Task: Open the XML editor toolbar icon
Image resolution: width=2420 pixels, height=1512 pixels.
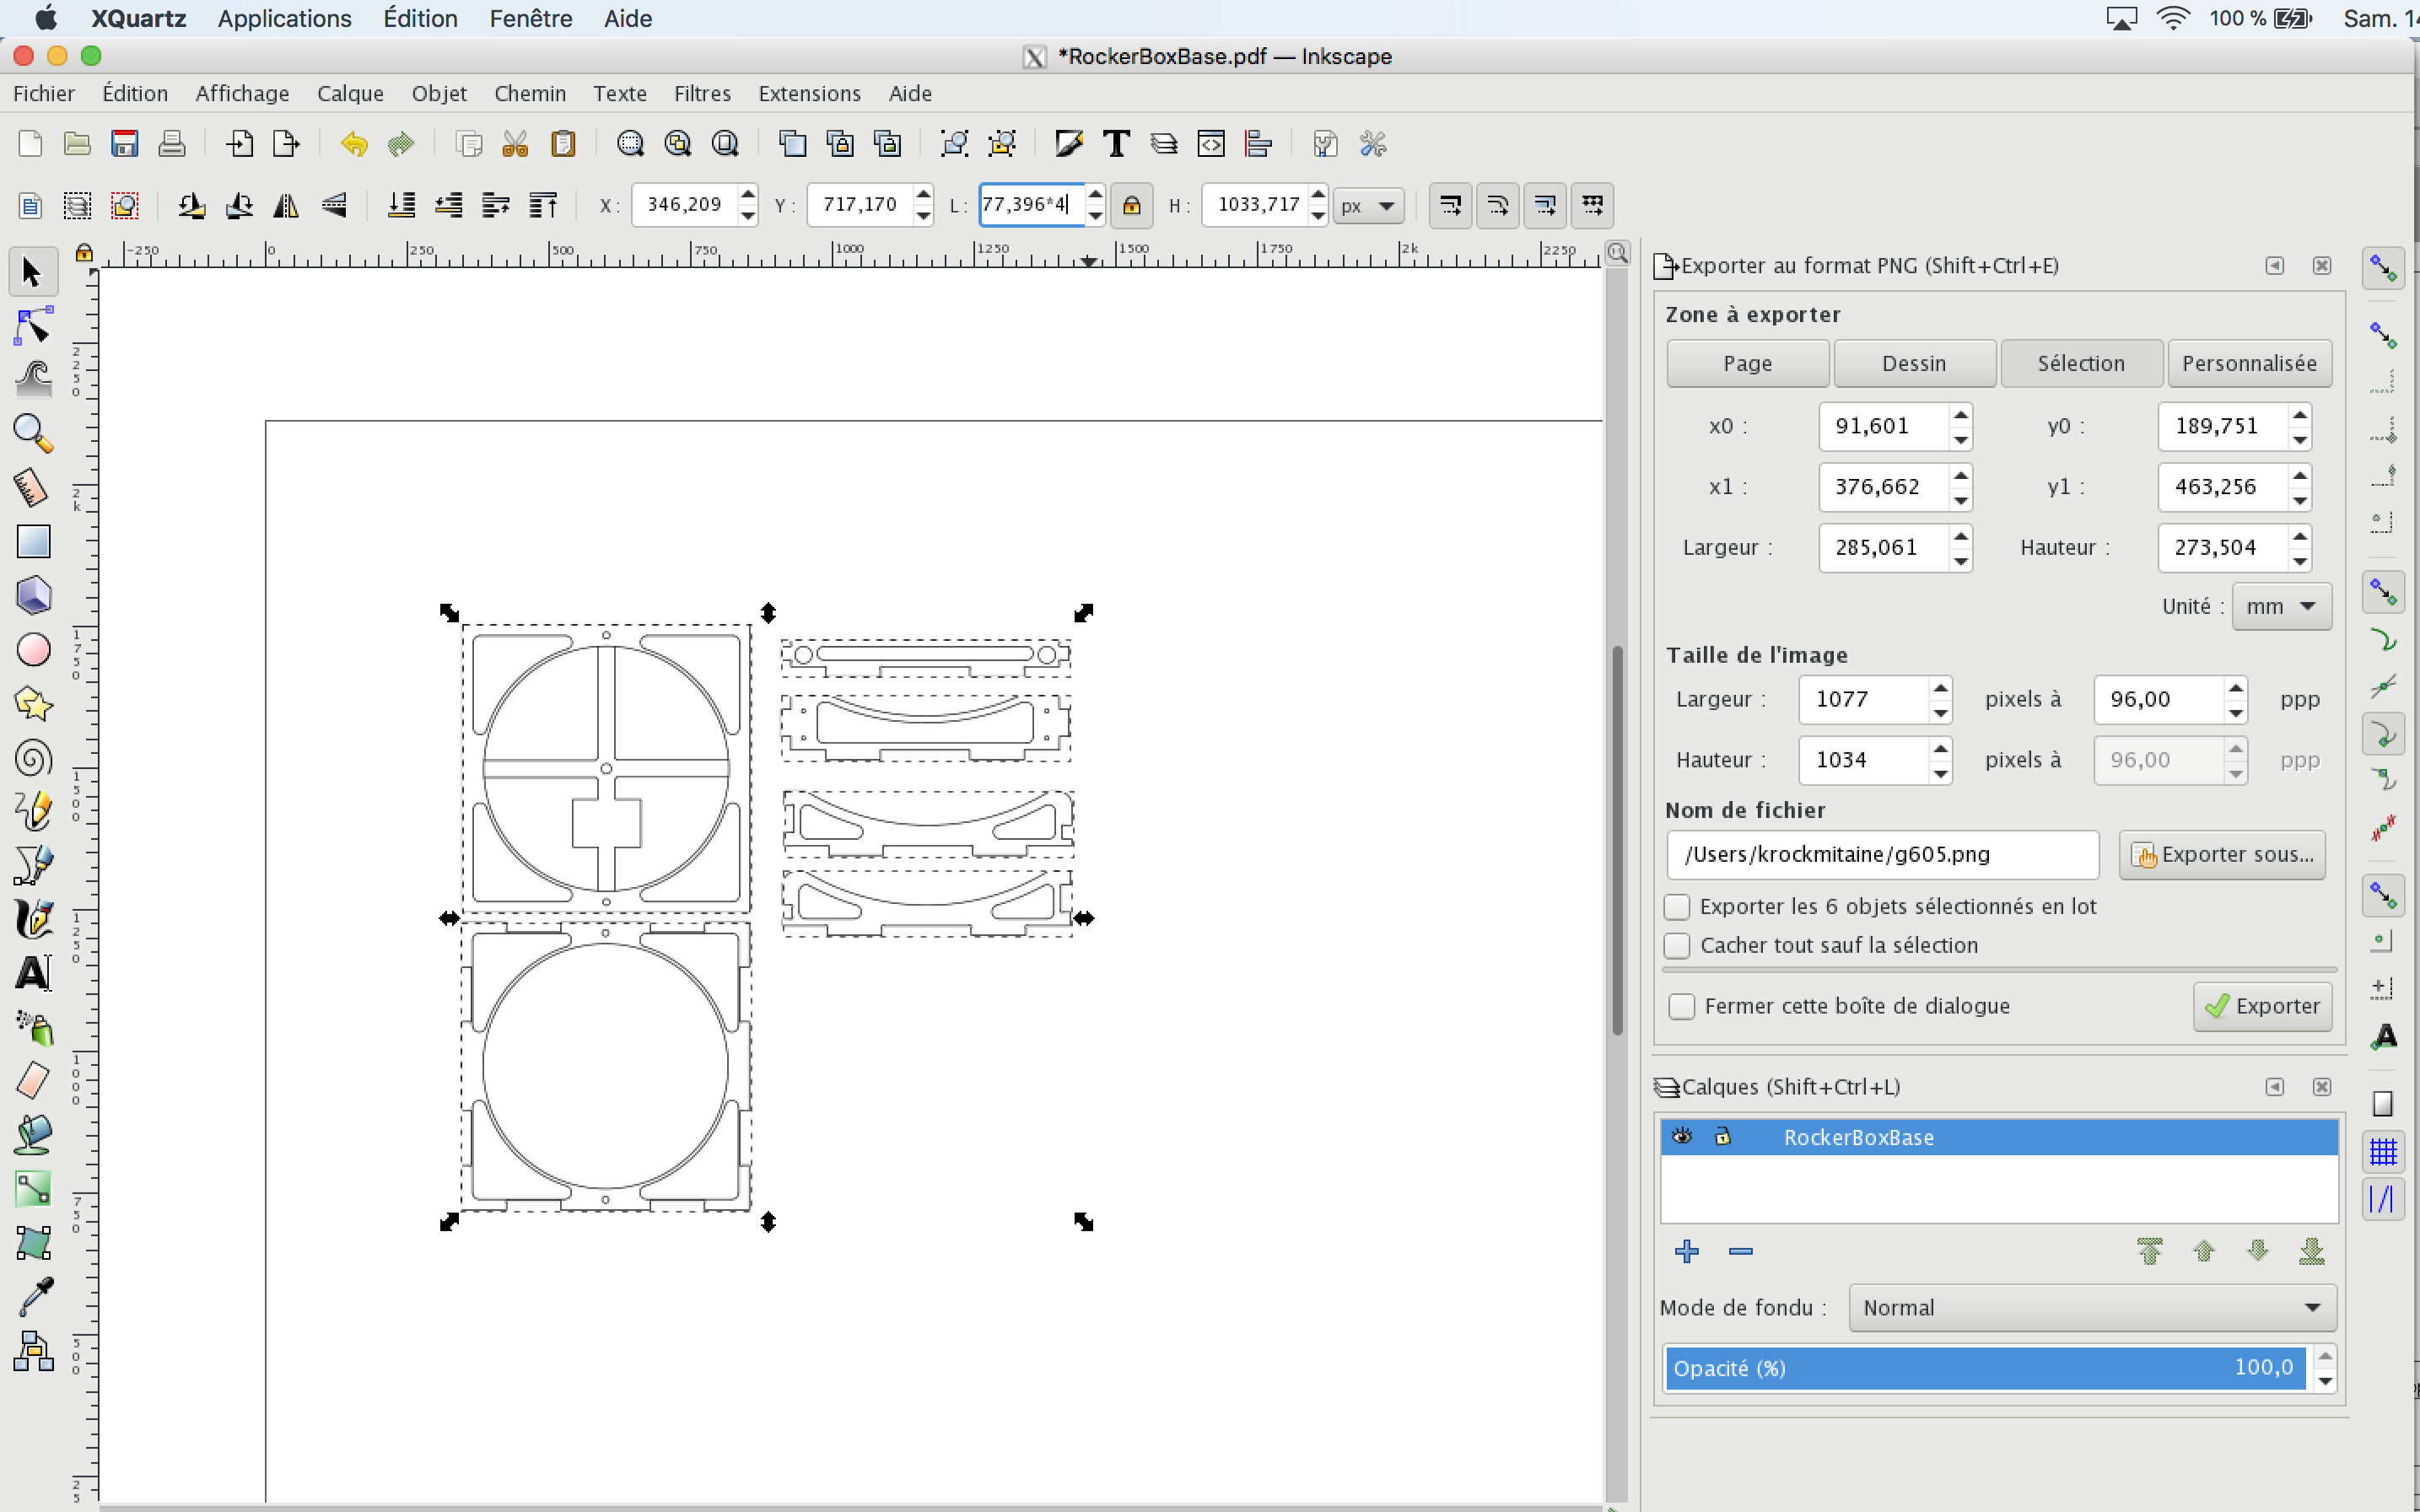Action: click(1211, 144)
